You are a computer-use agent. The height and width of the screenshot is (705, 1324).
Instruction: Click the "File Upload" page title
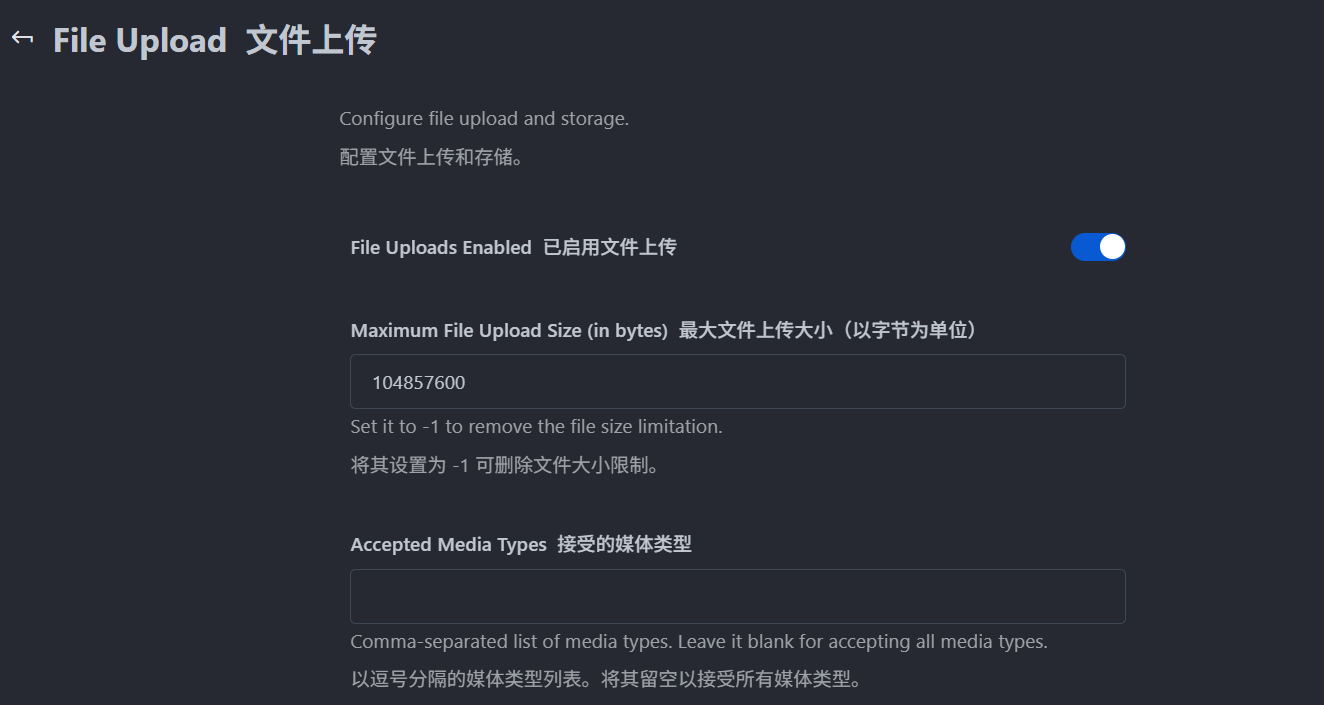pyautogui.click(x=140, y=41)
